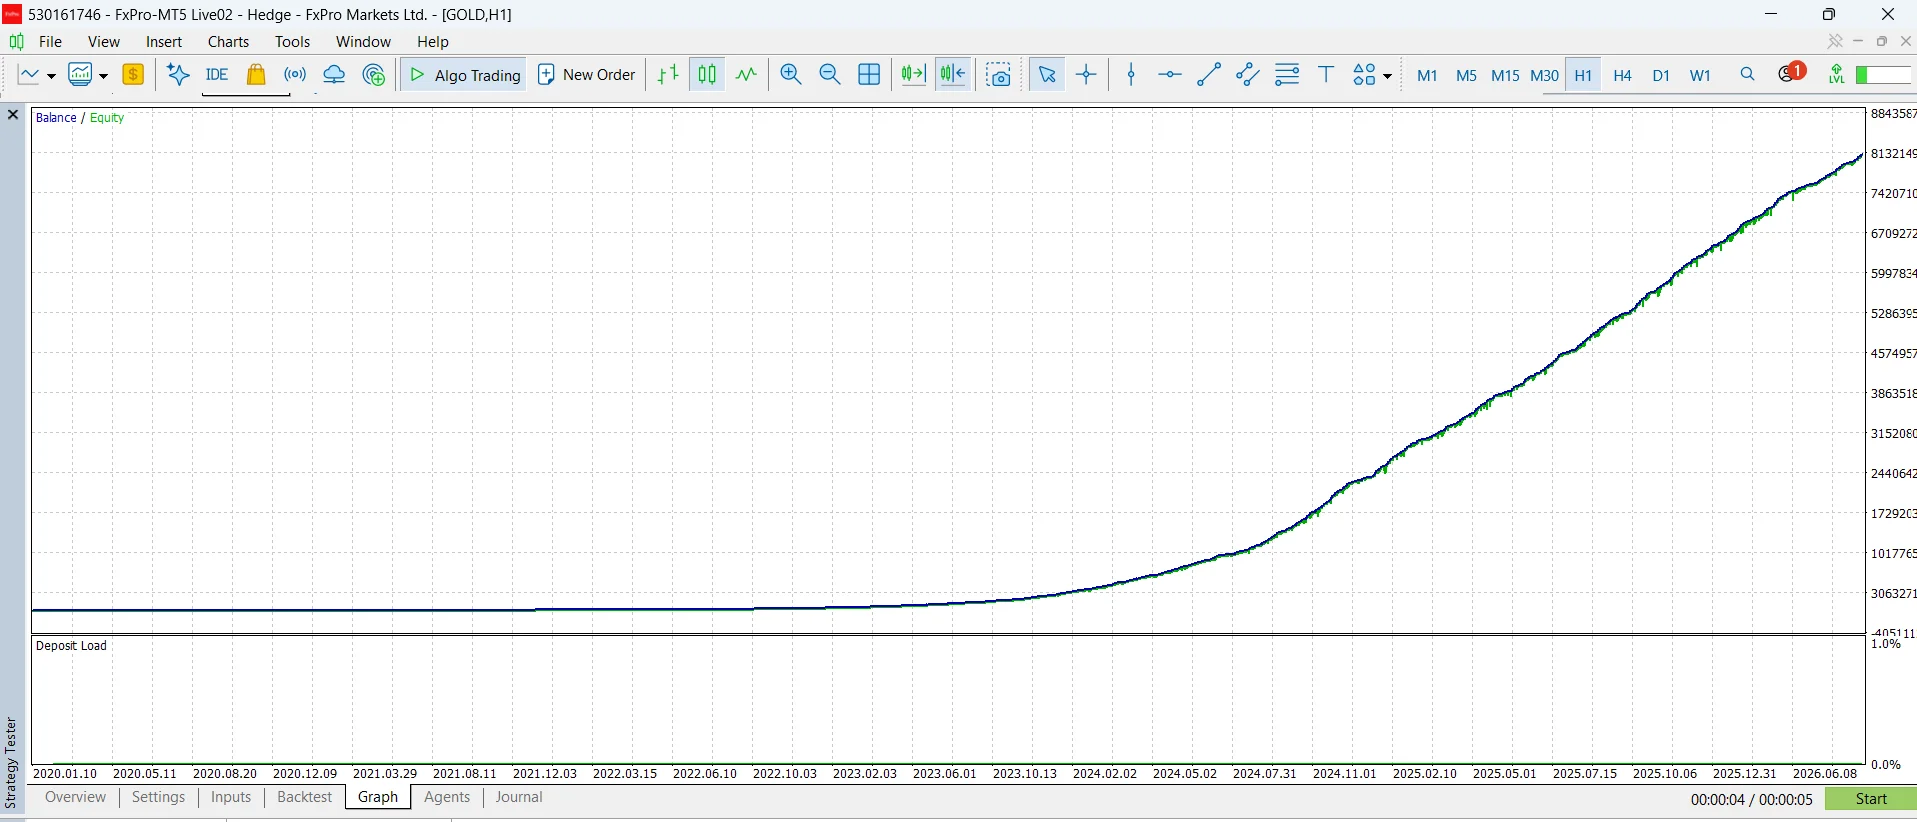Take a chart screenshot with camera icon

point(998,75)
